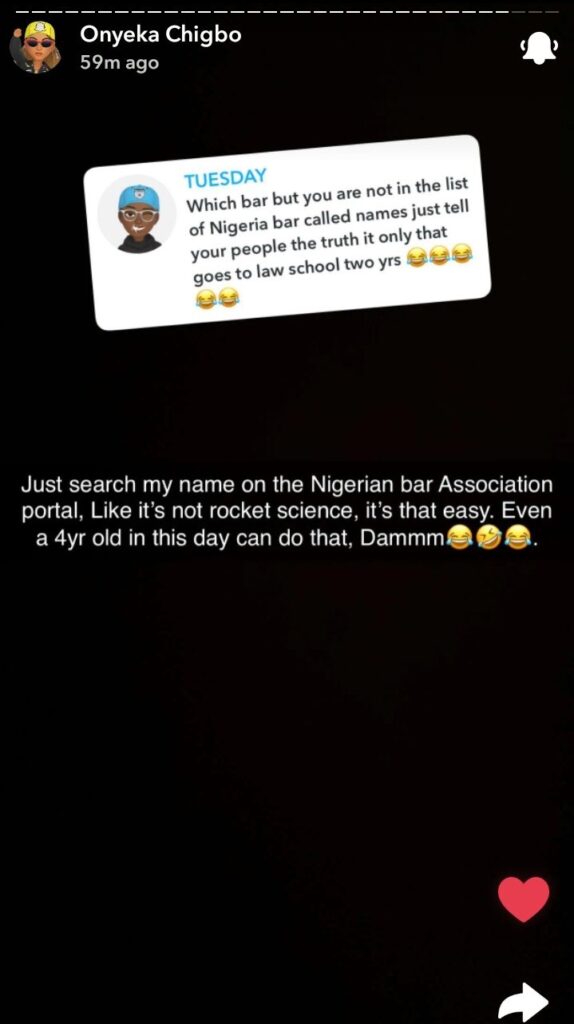Tap the "portal, Like it's not rocket science" line
574x1024 pixels.
[x=287, y=512]
